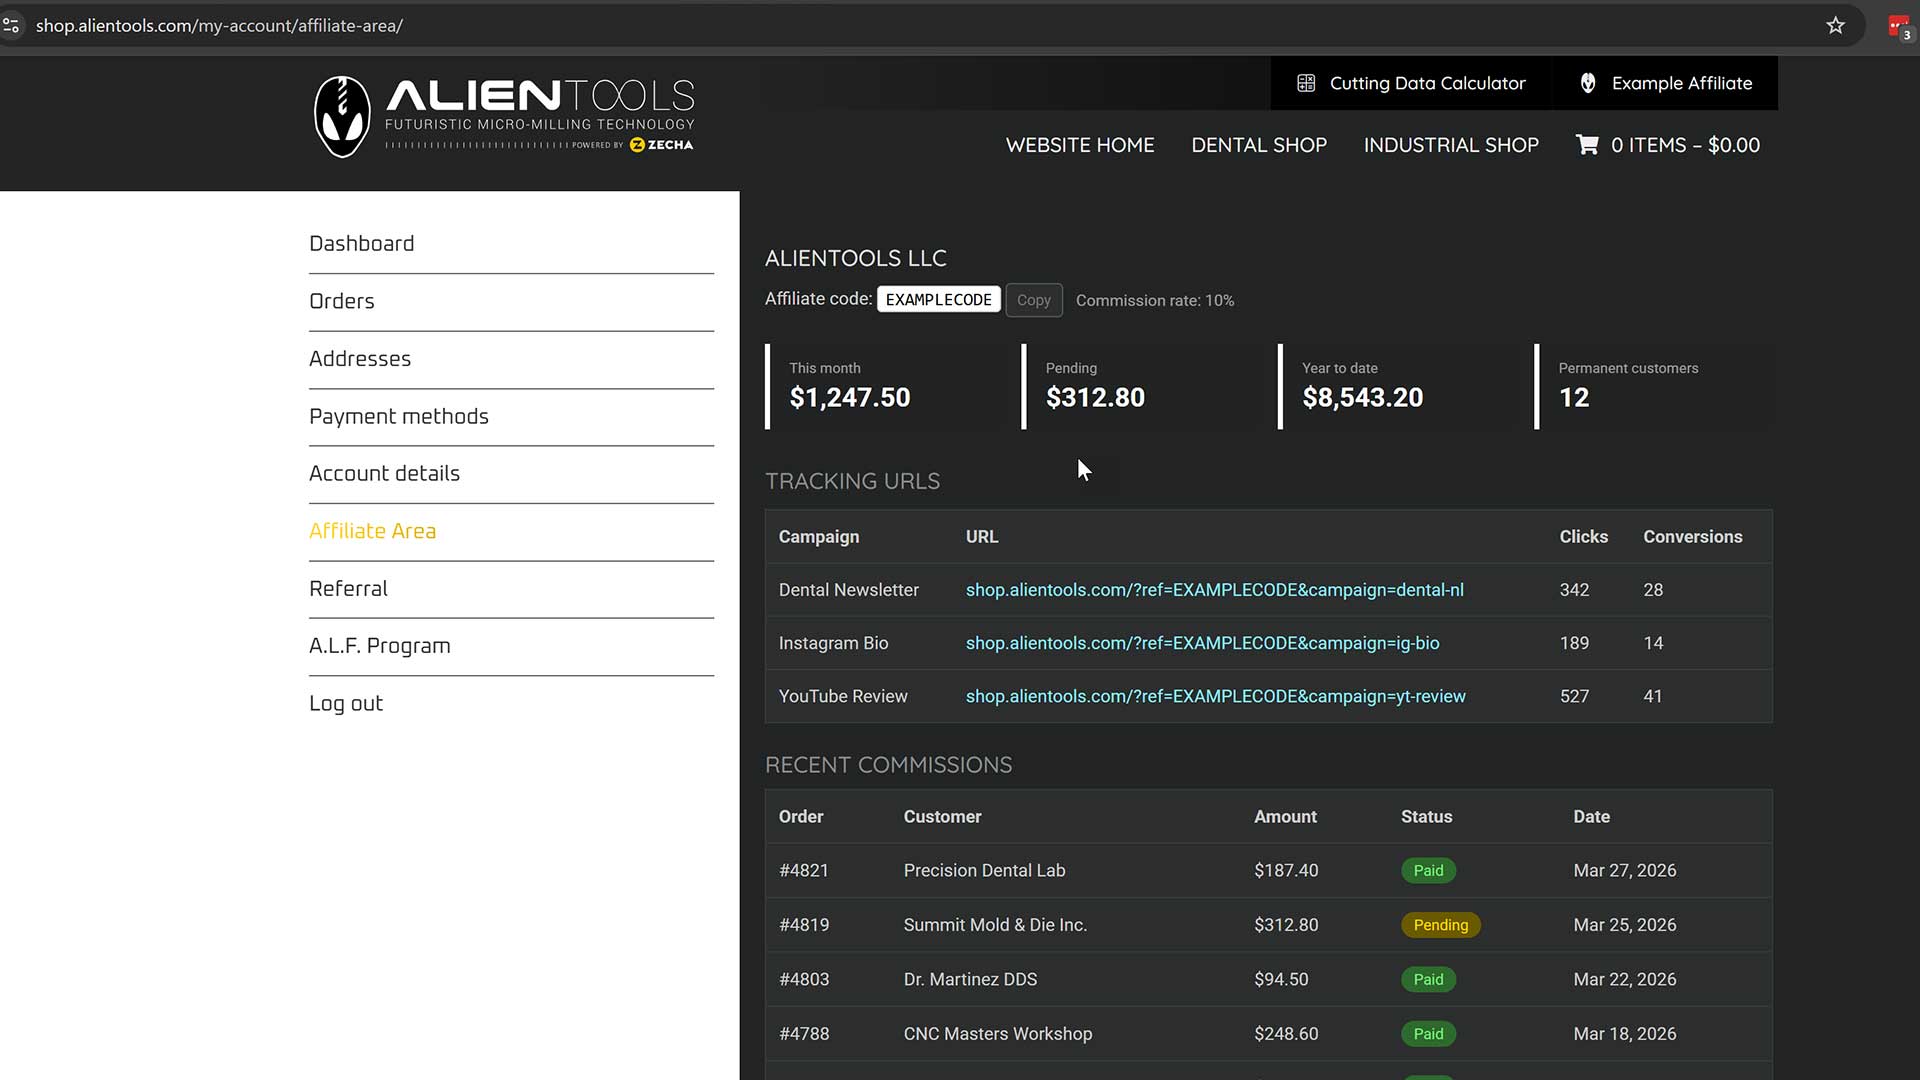This screenshot has width=1920, height=1080.
Task: Click order number #4788
Action: pyautogui.click(x=804, y=1034)
